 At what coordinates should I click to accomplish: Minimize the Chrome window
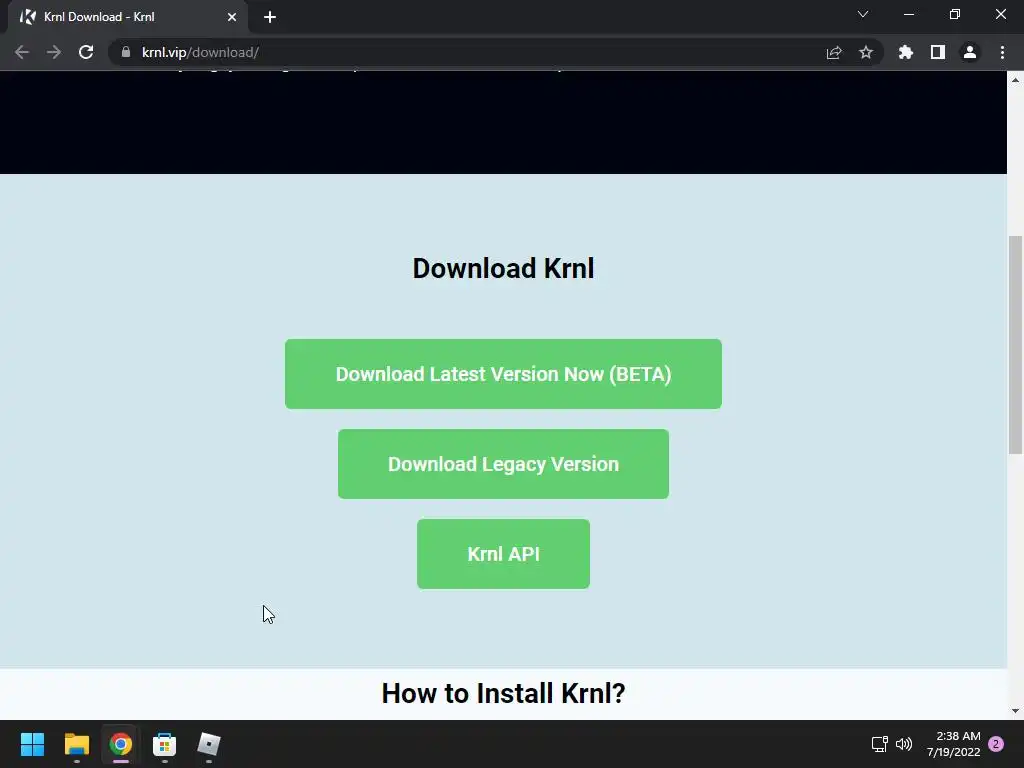tap(909, 14)
